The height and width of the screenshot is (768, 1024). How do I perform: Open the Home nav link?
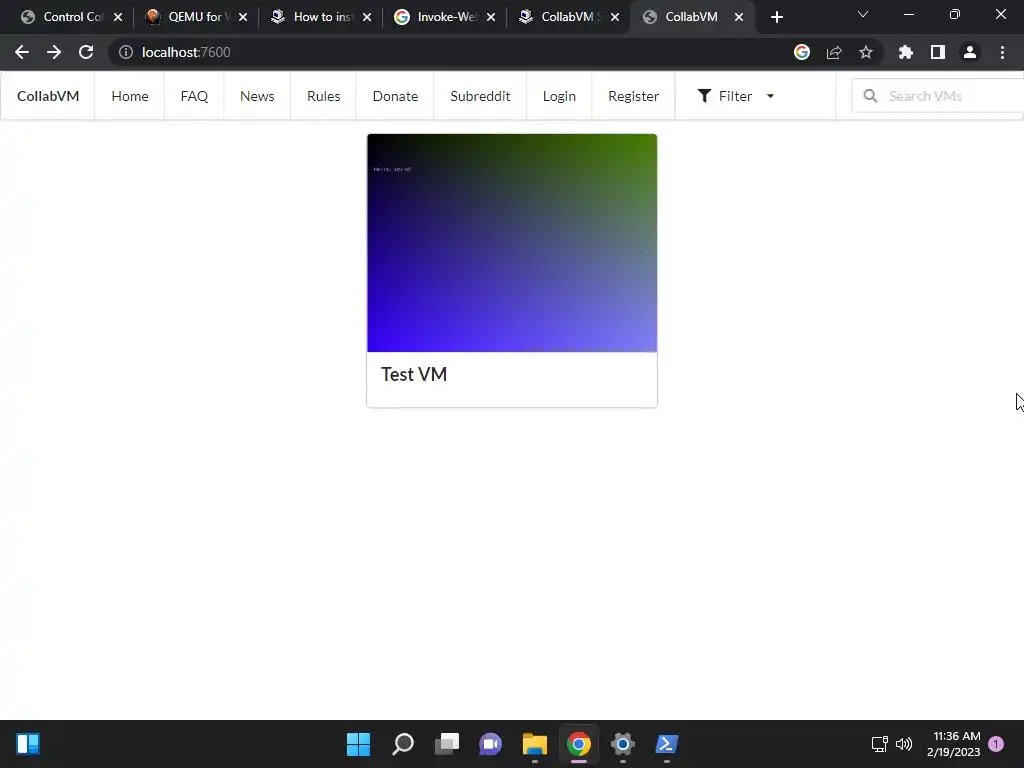[130, 96]
